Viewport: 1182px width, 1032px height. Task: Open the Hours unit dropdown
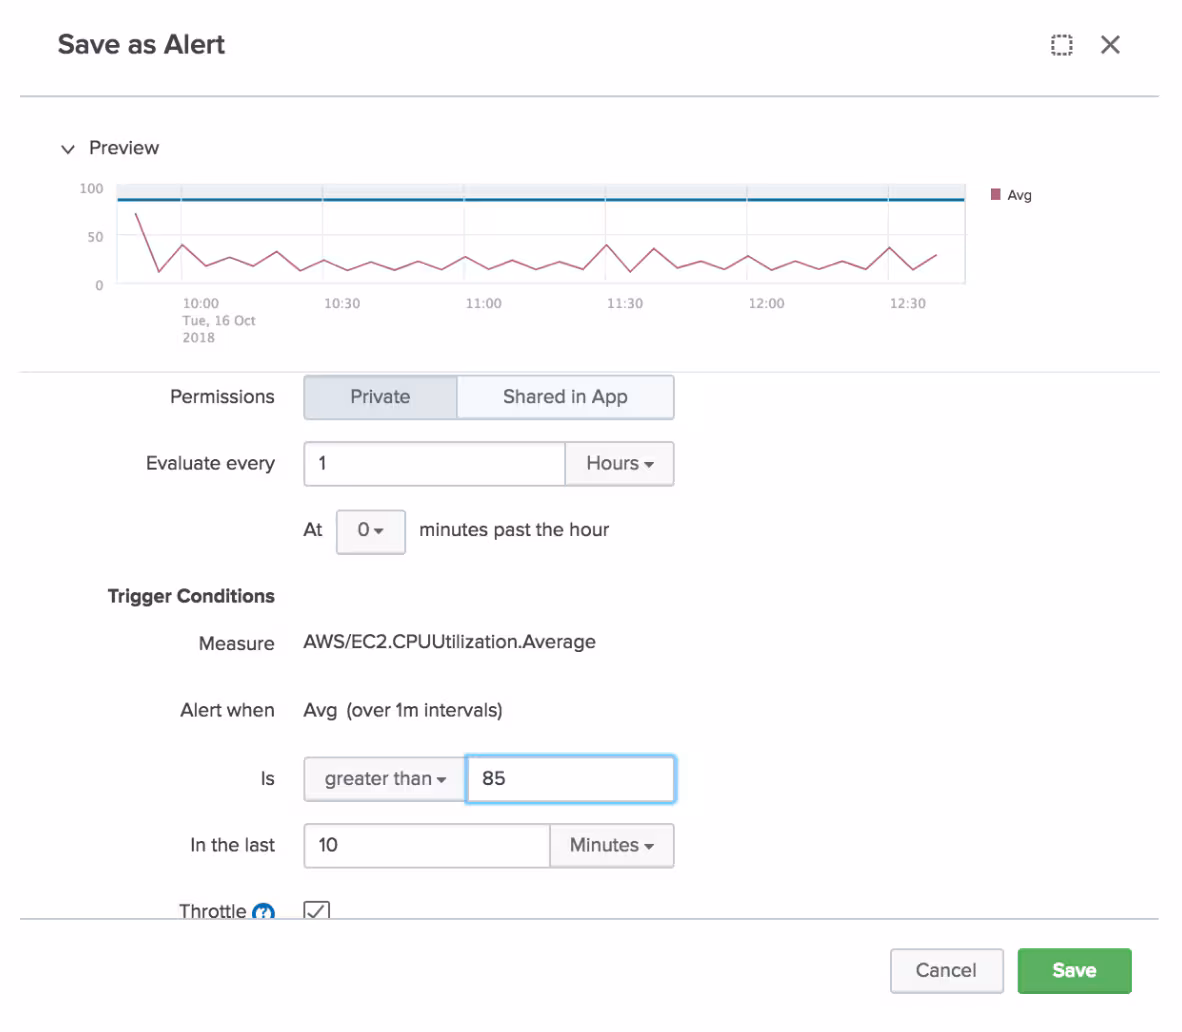point(619,464)
